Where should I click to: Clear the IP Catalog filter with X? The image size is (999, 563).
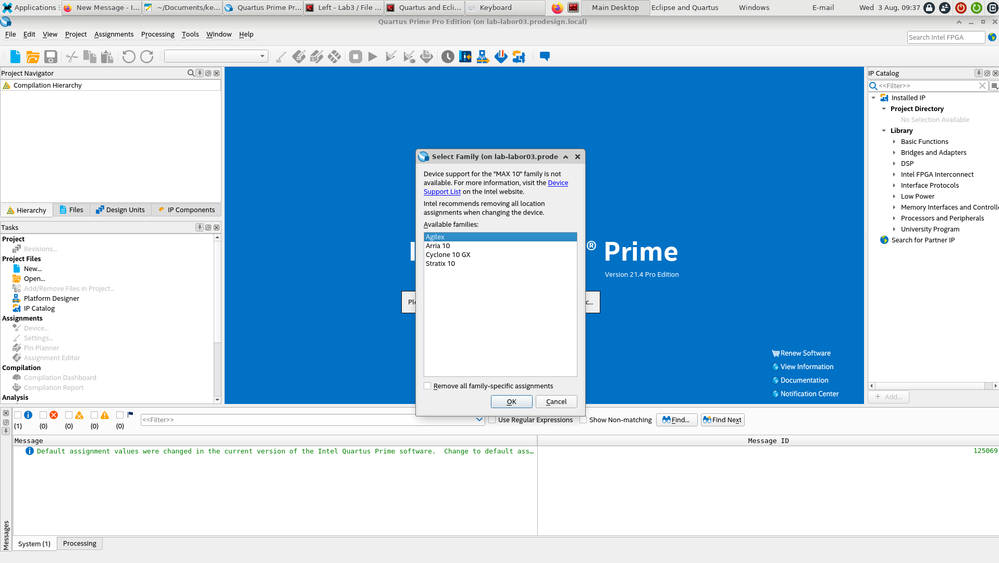(982, 85)
